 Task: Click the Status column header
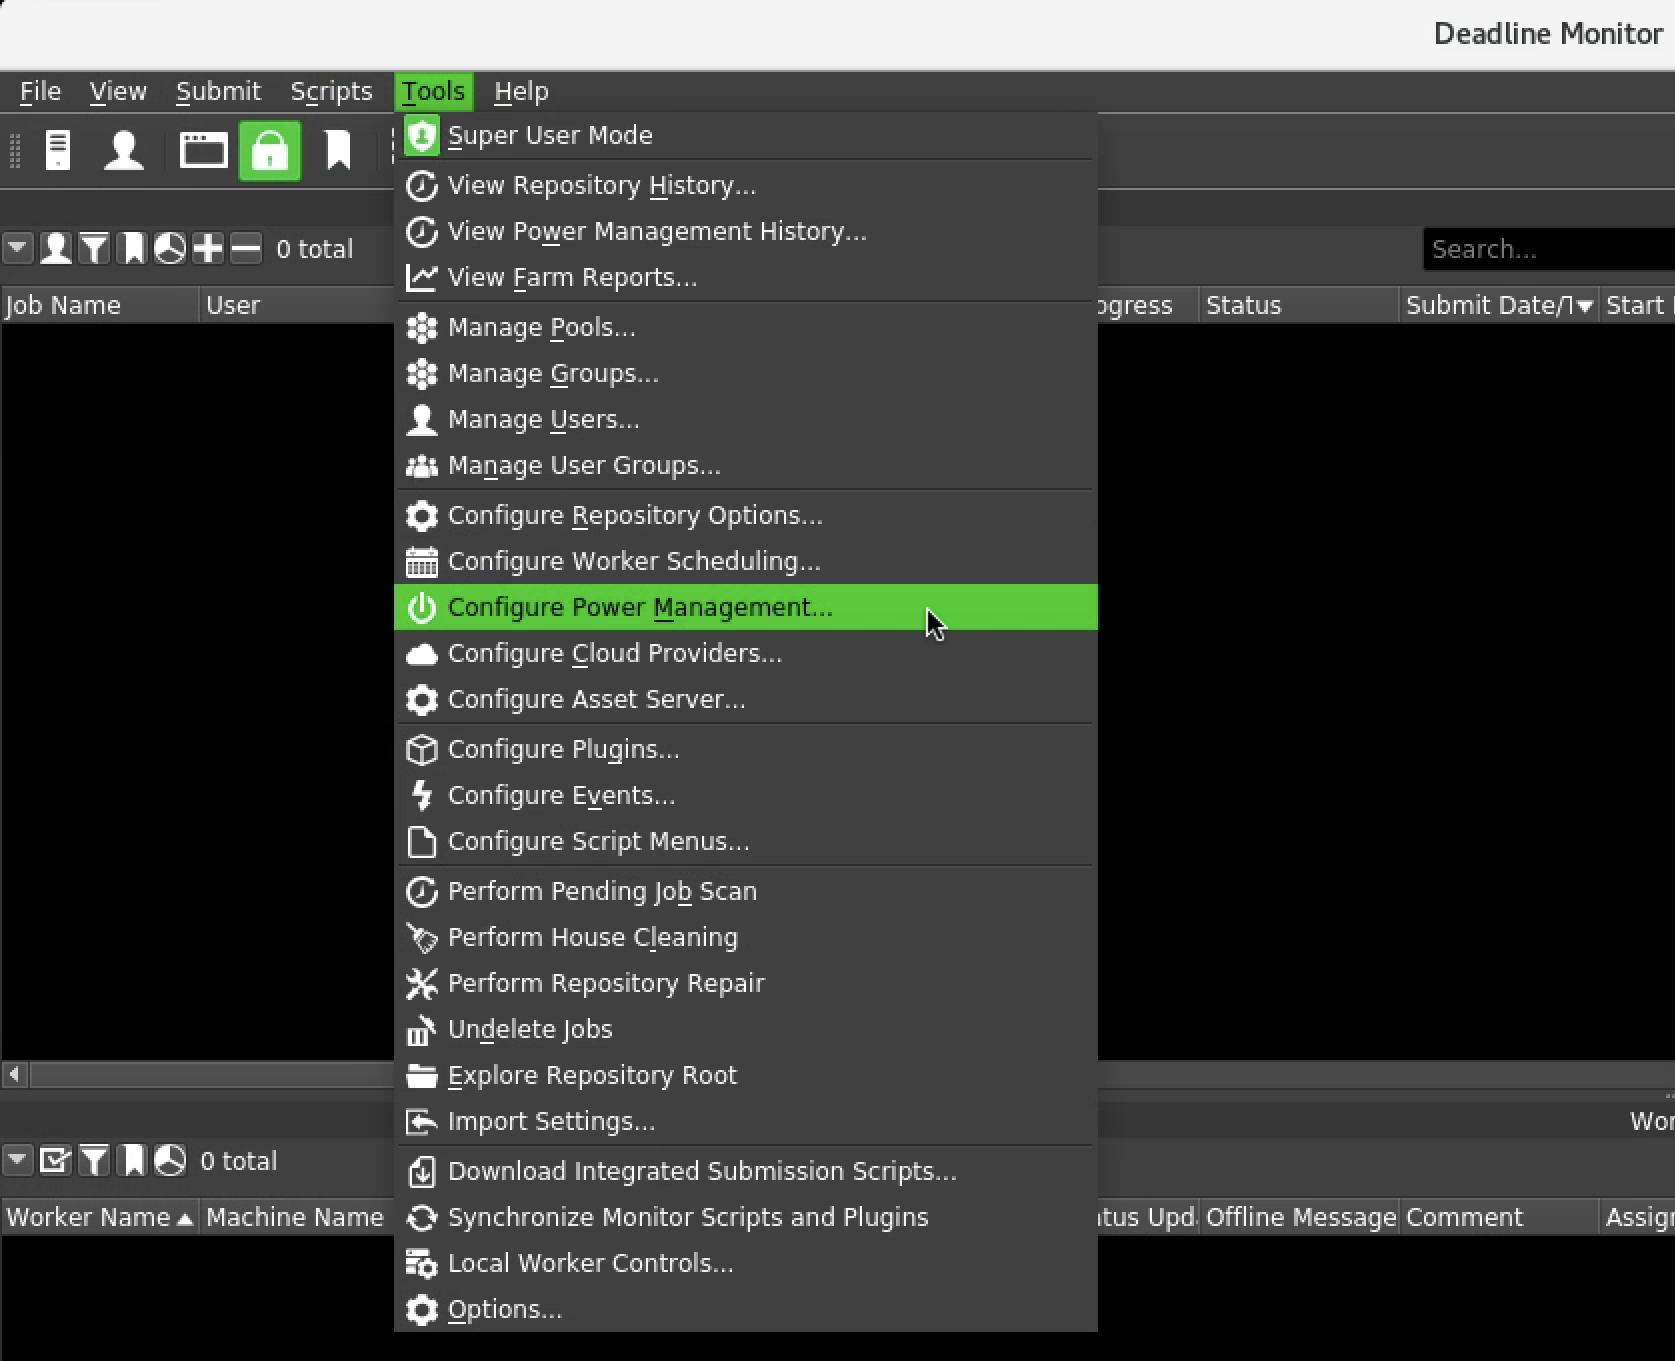tap(1243, 305)
